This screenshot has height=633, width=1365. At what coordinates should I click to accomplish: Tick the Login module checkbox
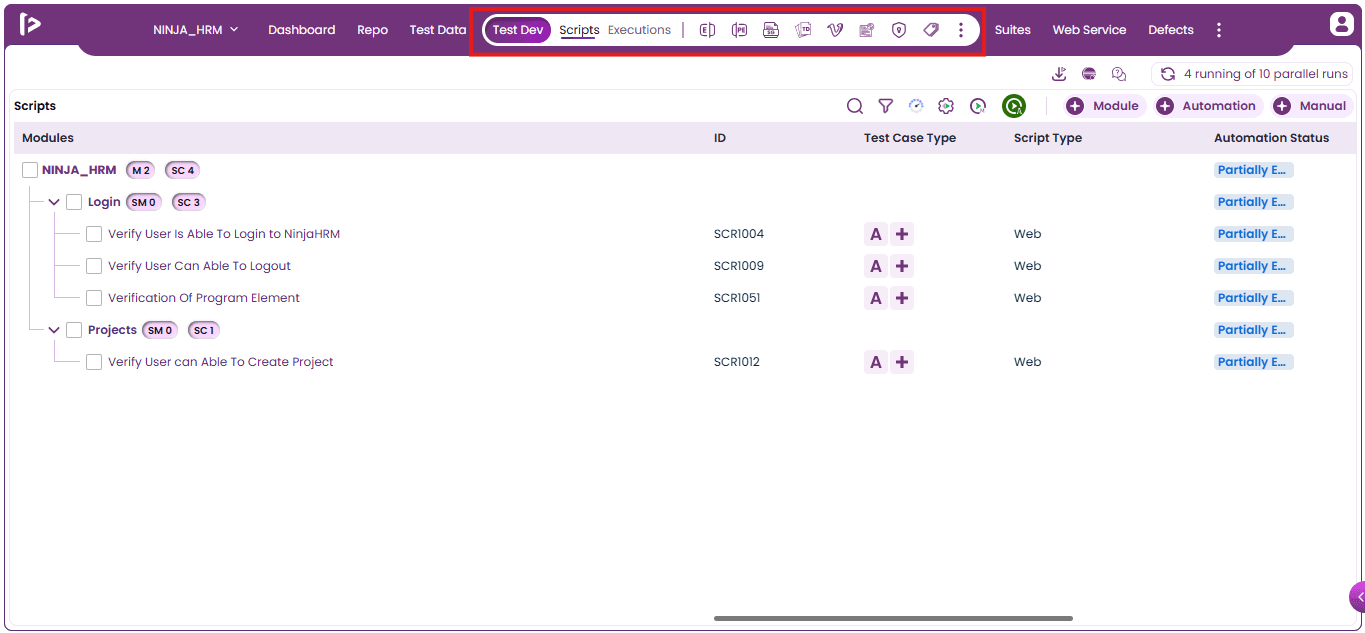click(74, 202)
